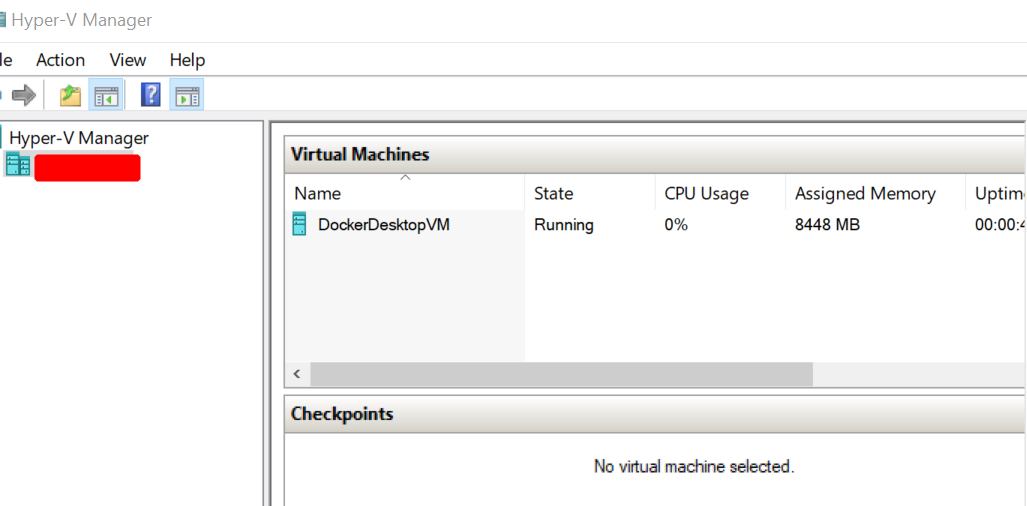Click the Forward arrow toolbar icon

coord(24,96)
